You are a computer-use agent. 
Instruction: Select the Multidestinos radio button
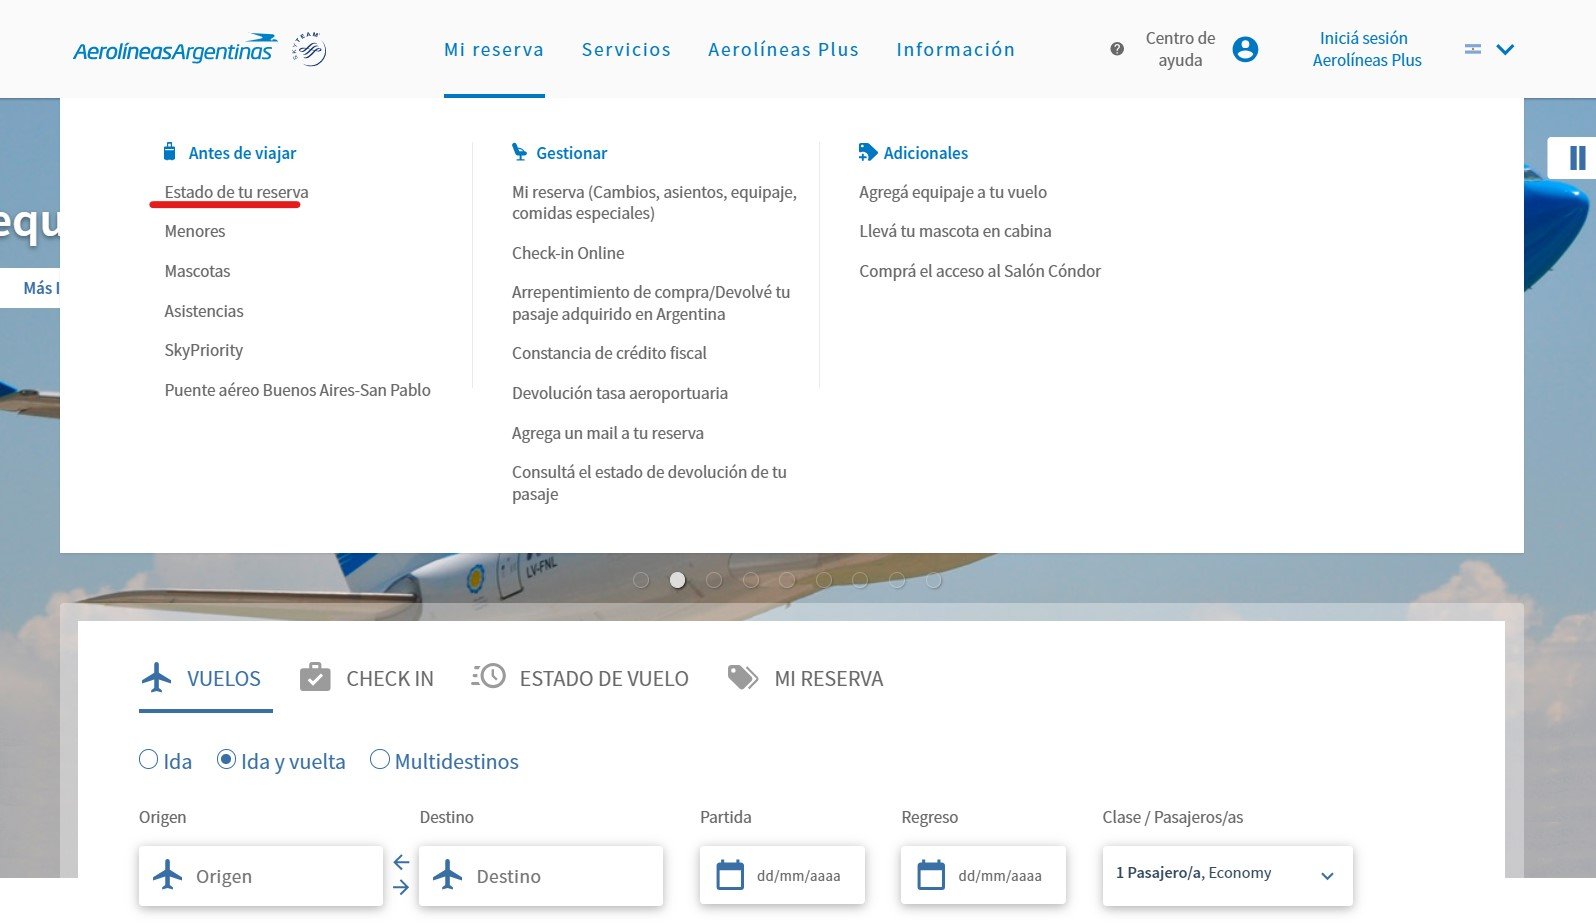click(380, 760)
